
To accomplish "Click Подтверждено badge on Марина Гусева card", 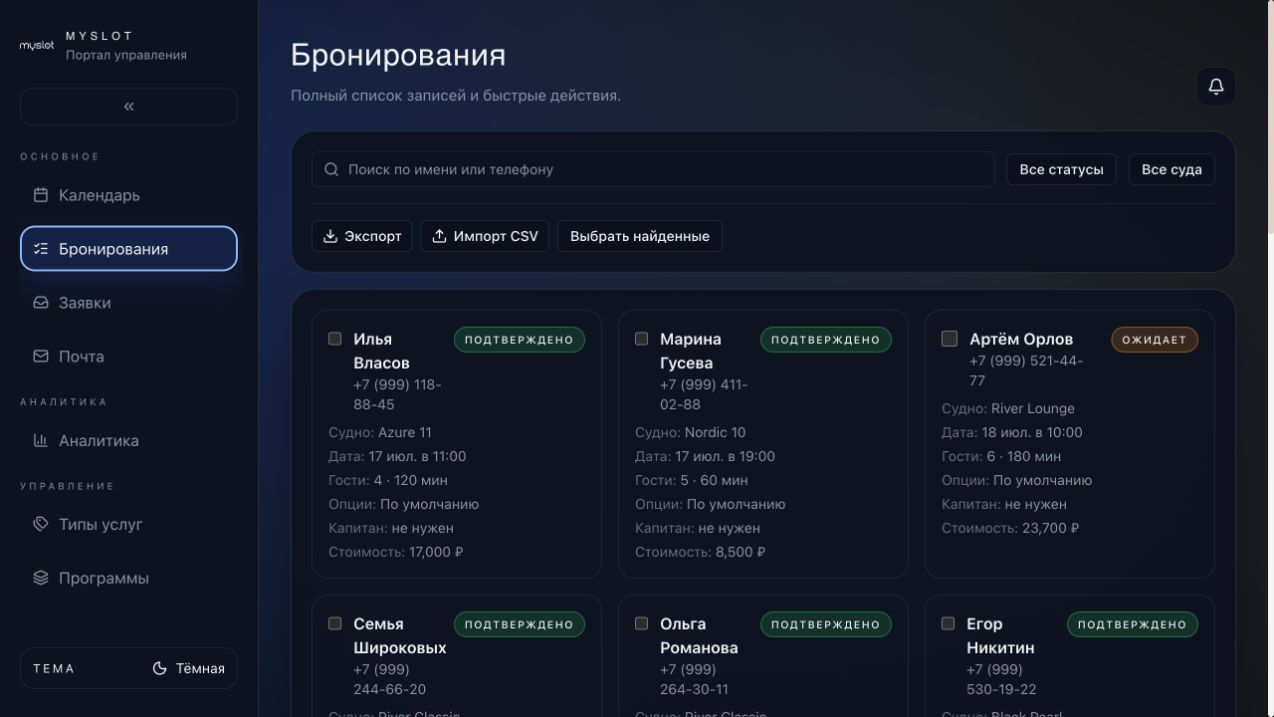I will [x=826, y=340].
